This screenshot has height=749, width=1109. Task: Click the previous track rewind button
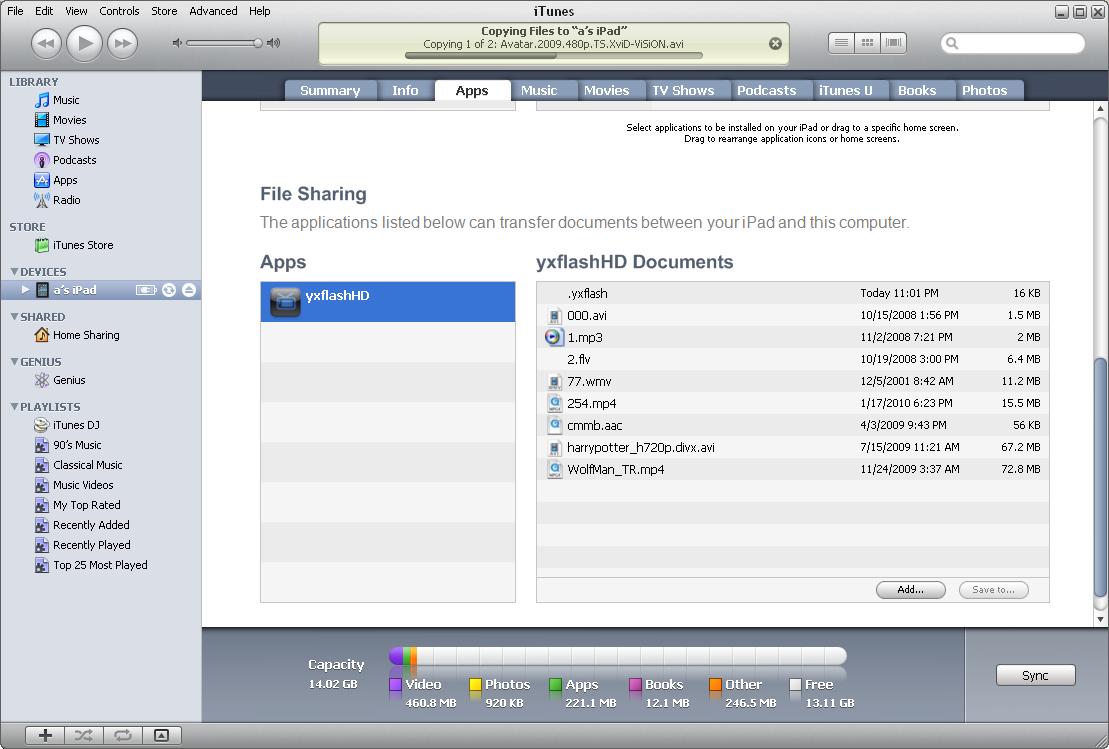pos(46,43)
